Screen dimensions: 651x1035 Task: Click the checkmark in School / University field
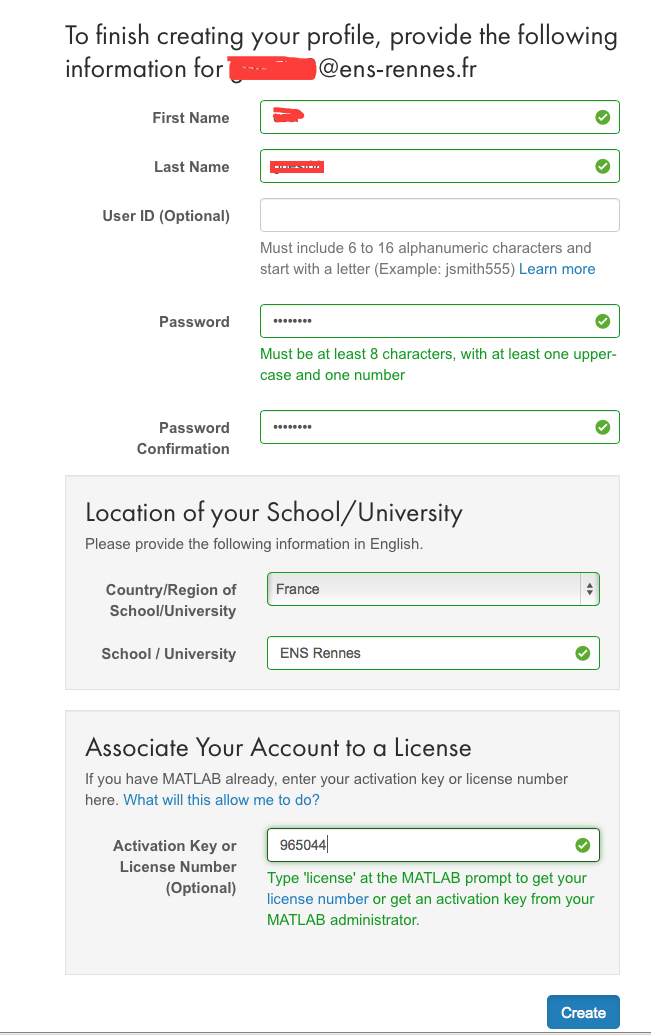(x=582, y=654)
